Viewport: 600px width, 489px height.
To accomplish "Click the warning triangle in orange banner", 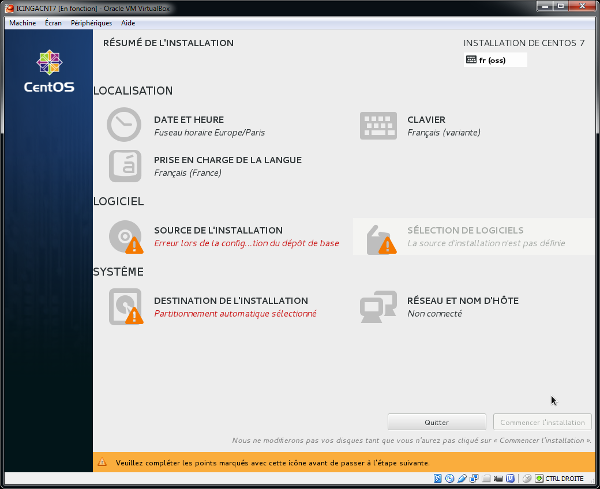I will tap(102, 462).
